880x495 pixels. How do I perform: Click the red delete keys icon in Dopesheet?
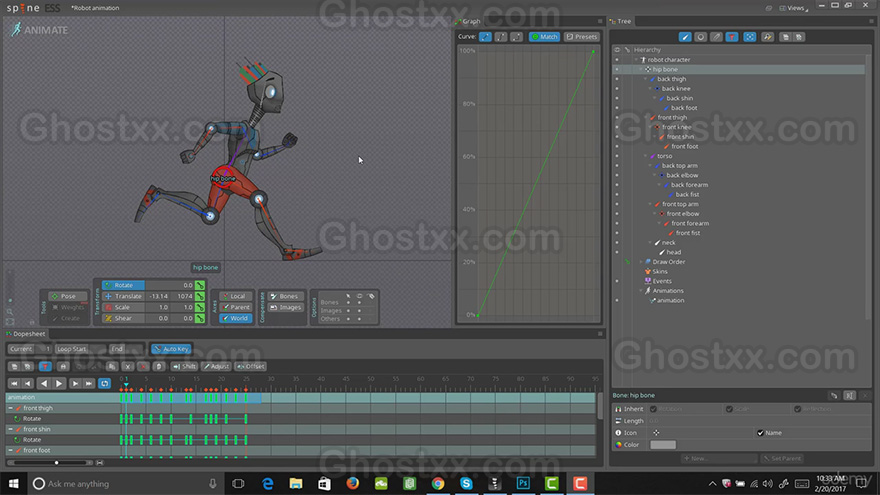coord(143,366)
